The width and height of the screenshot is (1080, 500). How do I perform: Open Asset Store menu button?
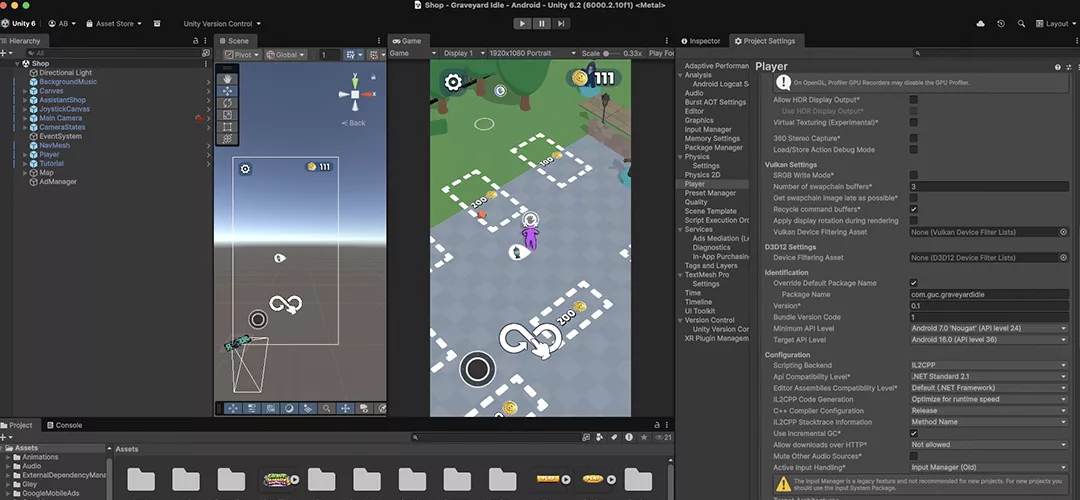click(118, 23)
